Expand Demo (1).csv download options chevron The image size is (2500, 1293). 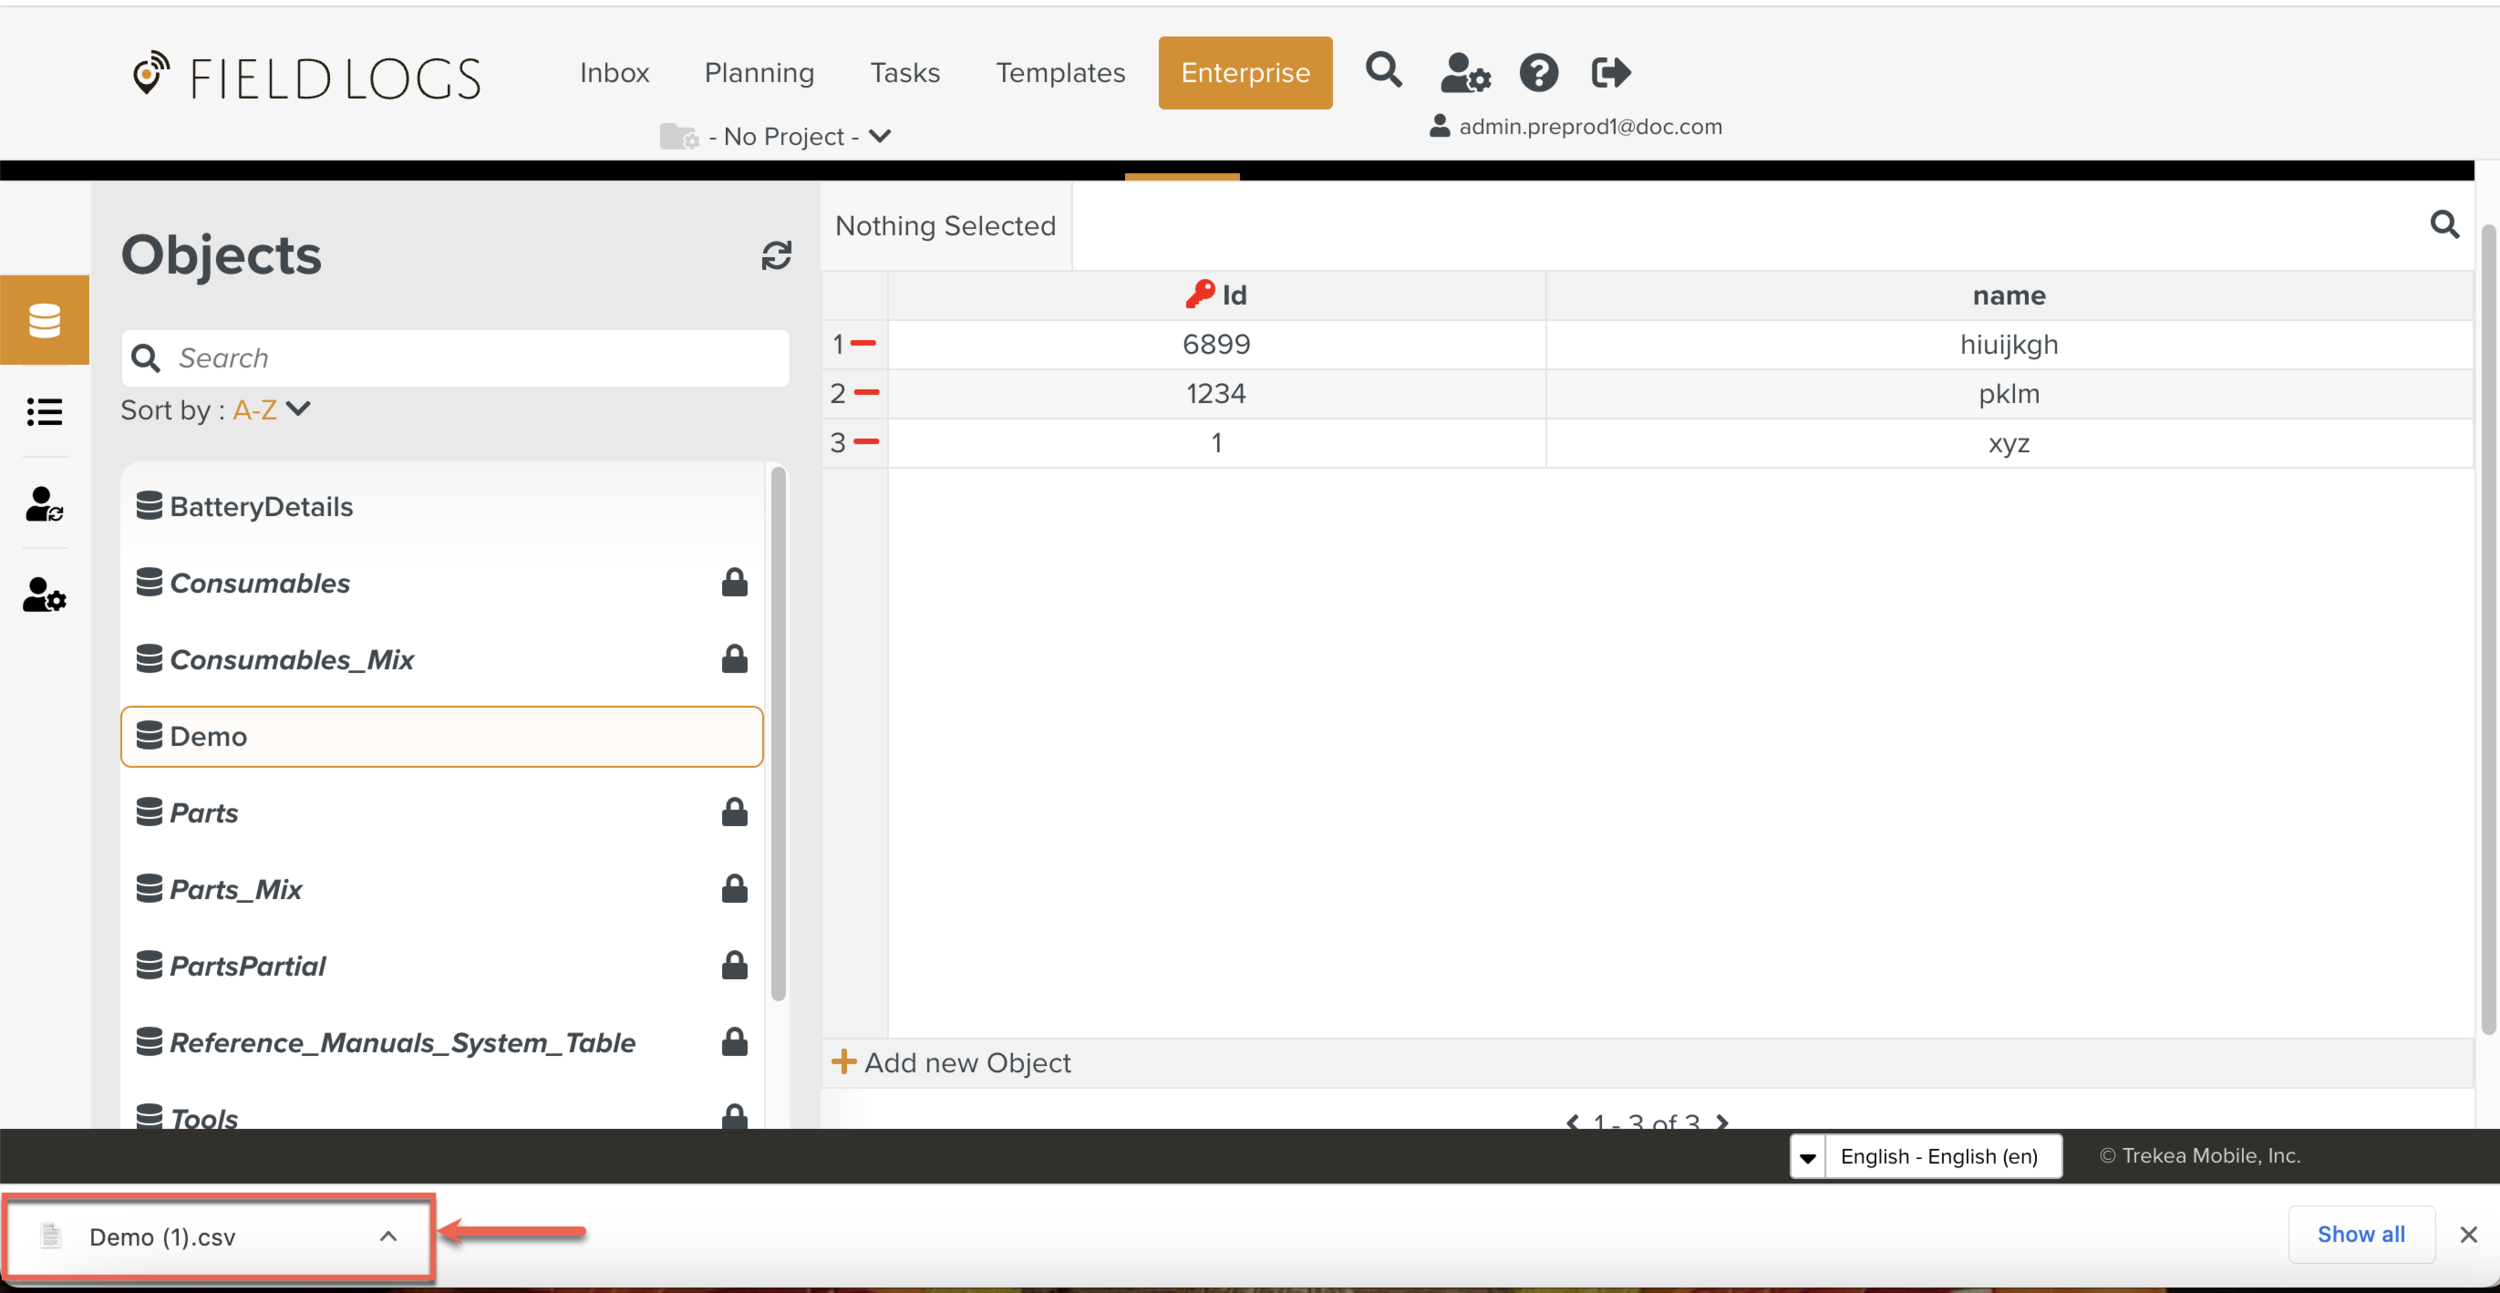[388, 1237]
